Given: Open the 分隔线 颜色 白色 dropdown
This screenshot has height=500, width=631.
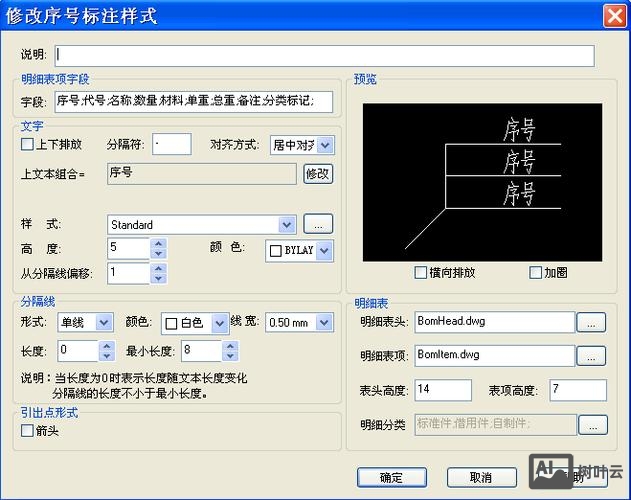Looking at the screenshot, I should [220, 323].
